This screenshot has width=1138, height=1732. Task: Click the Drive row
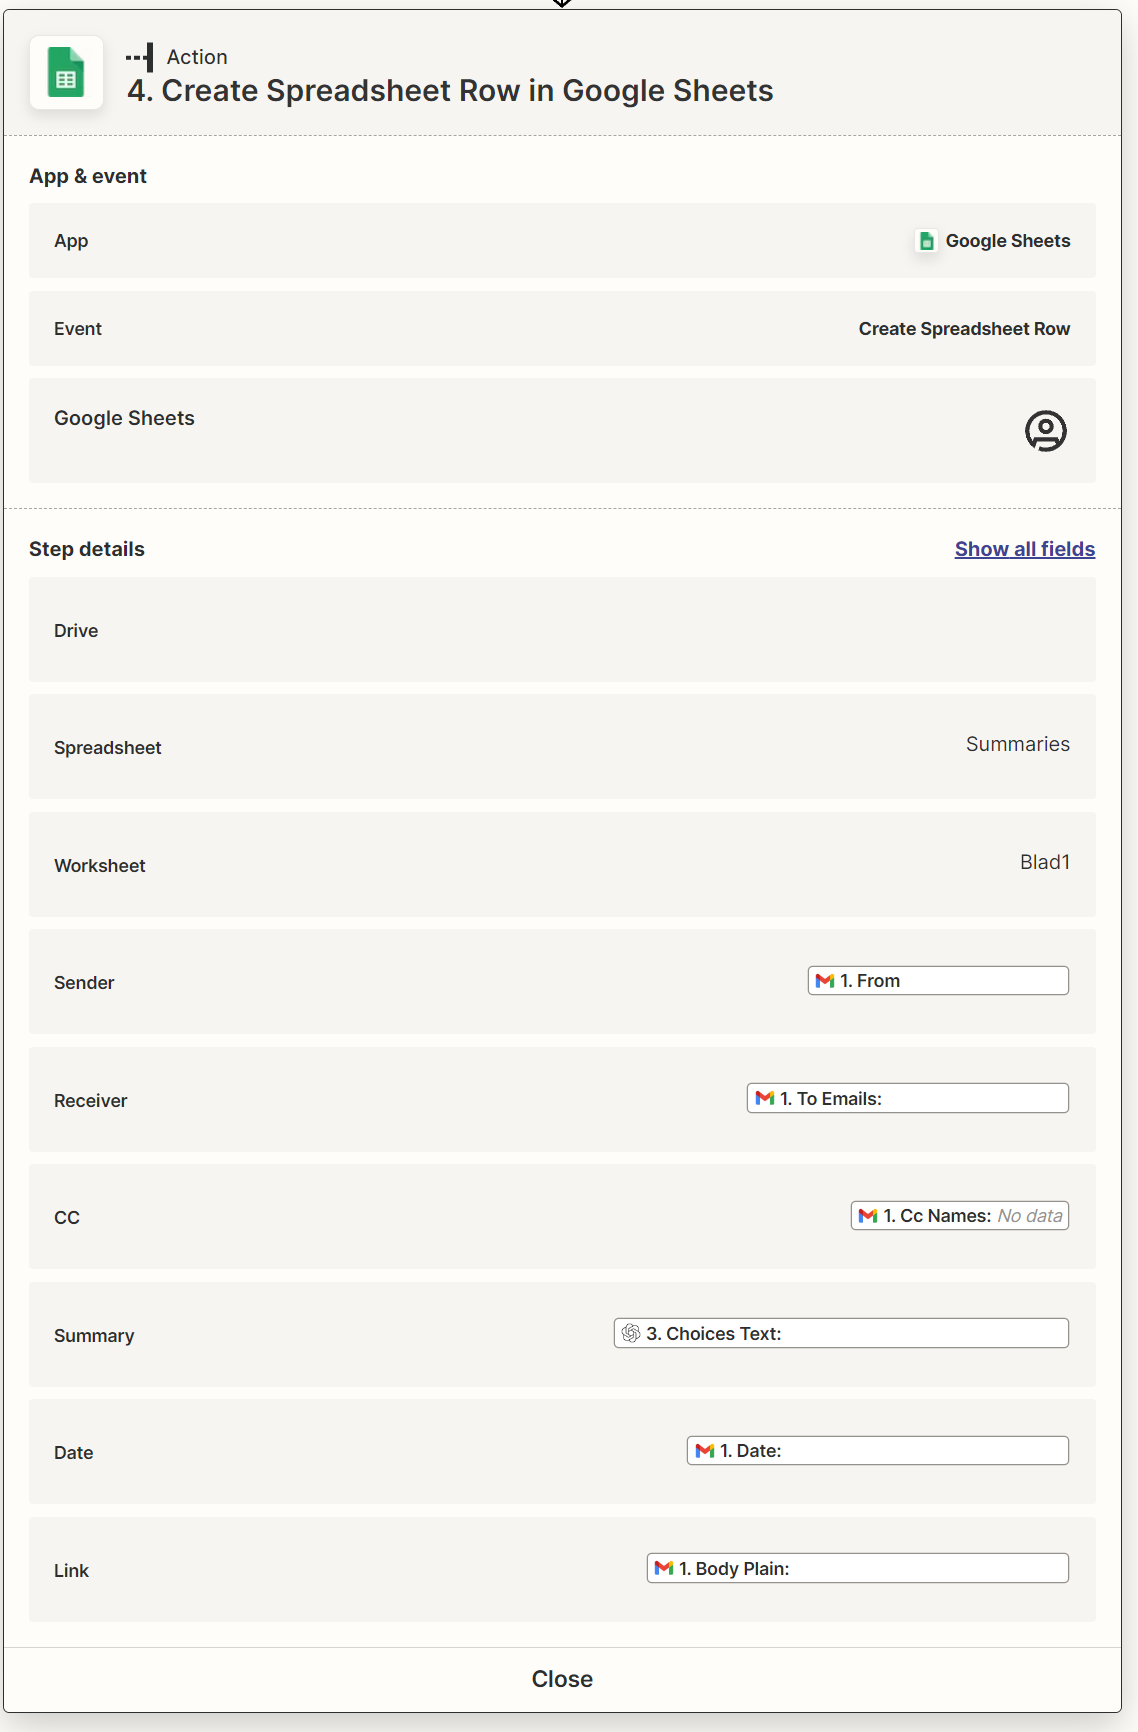point(562,630)
